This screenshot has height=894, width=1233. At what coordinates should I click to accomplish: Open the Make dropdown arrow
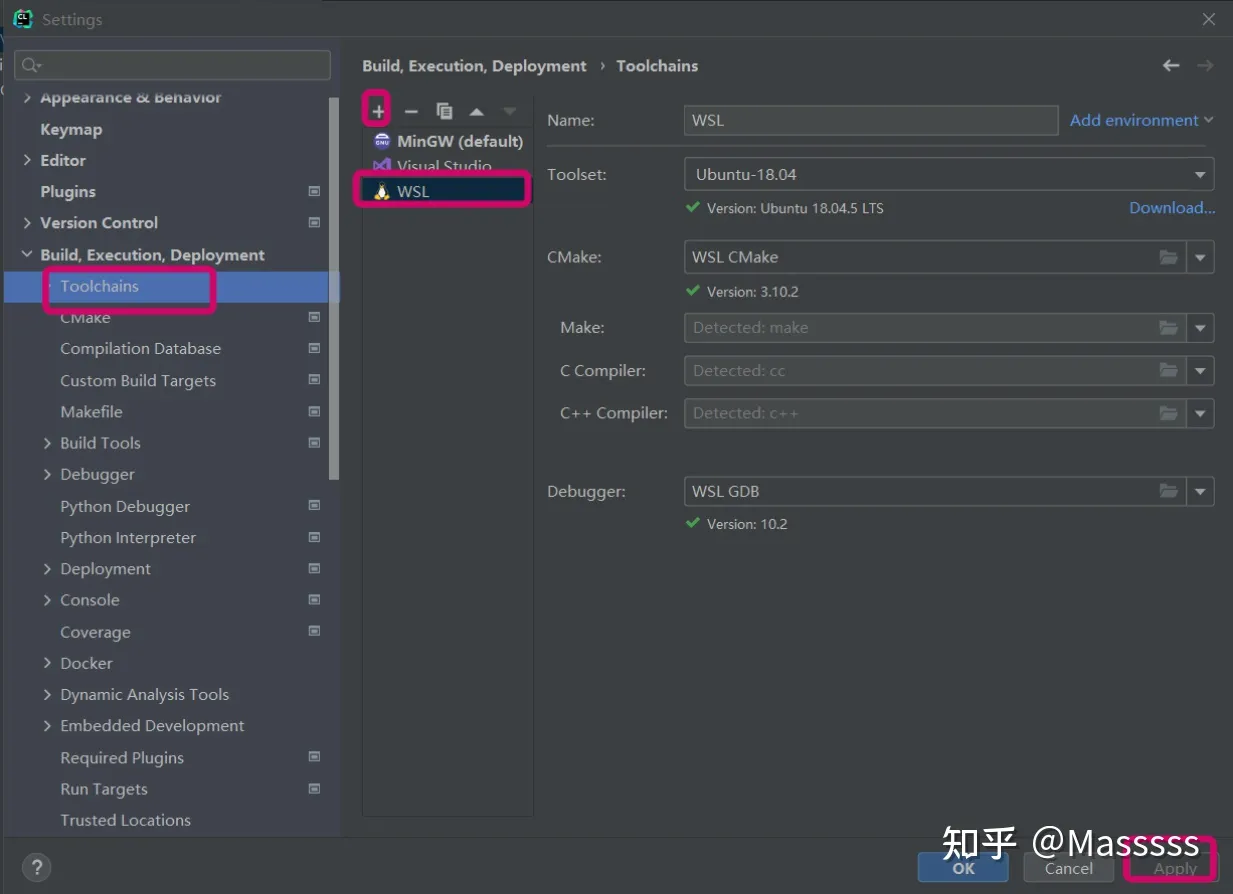coord(1201,327)
